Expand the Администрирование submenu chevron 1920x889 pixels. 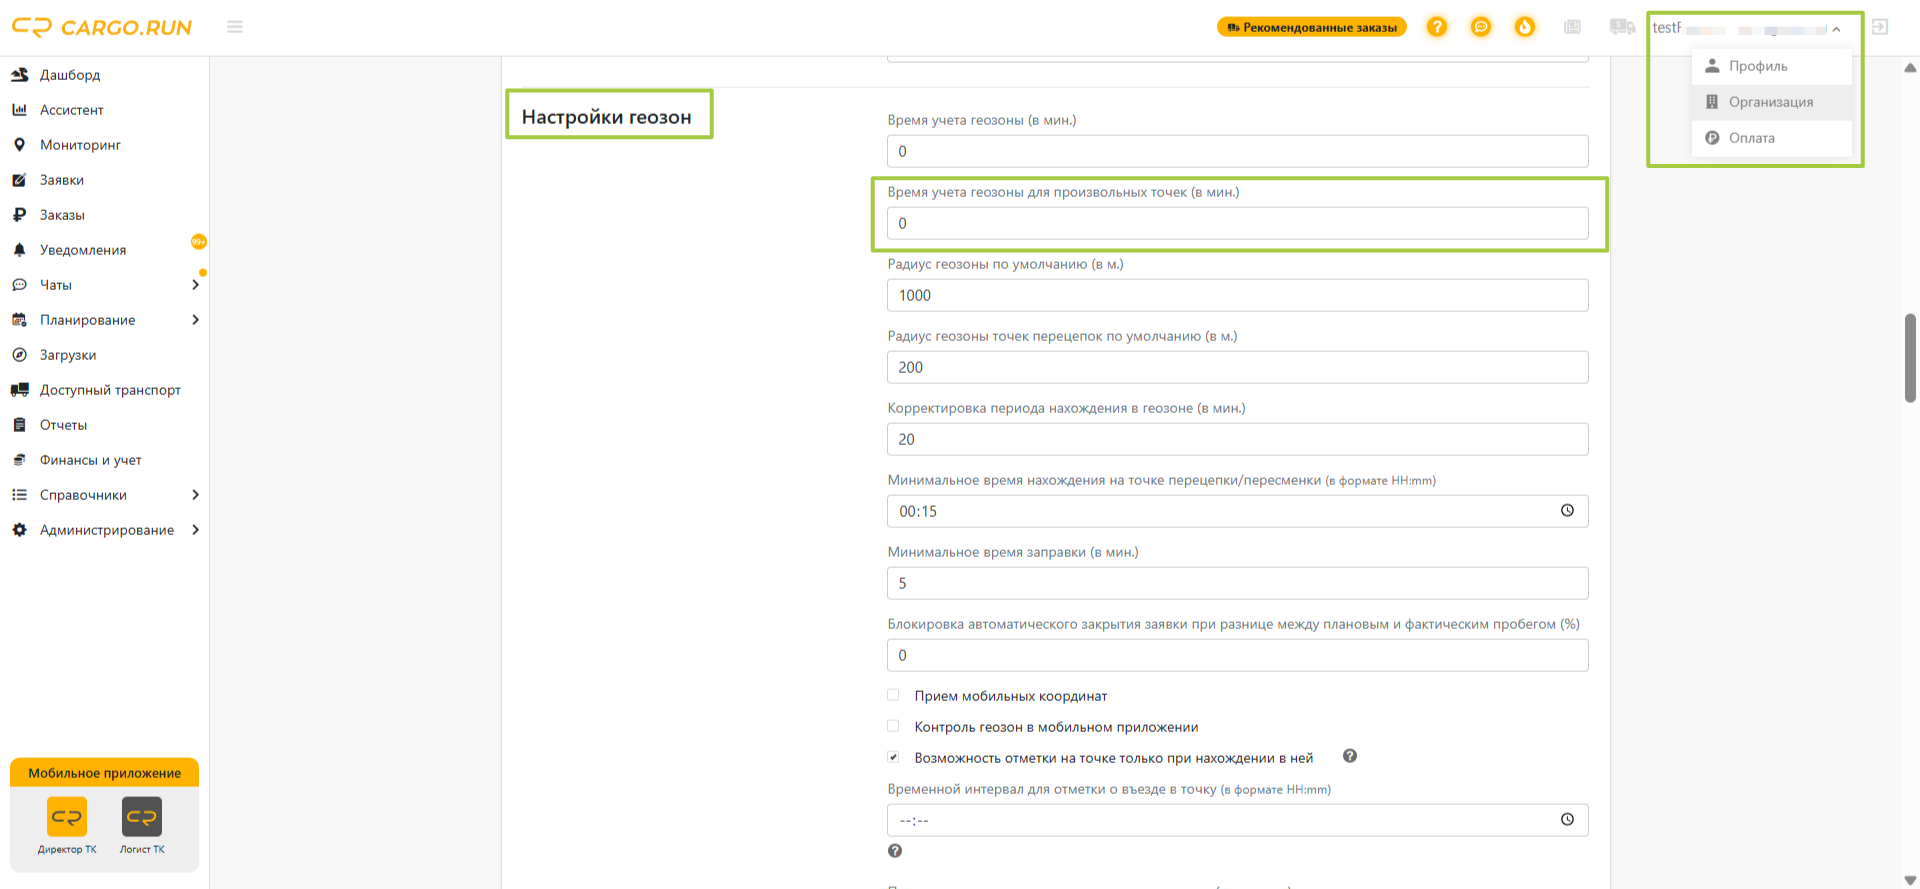pyautogui.click(x=195, y=530)
